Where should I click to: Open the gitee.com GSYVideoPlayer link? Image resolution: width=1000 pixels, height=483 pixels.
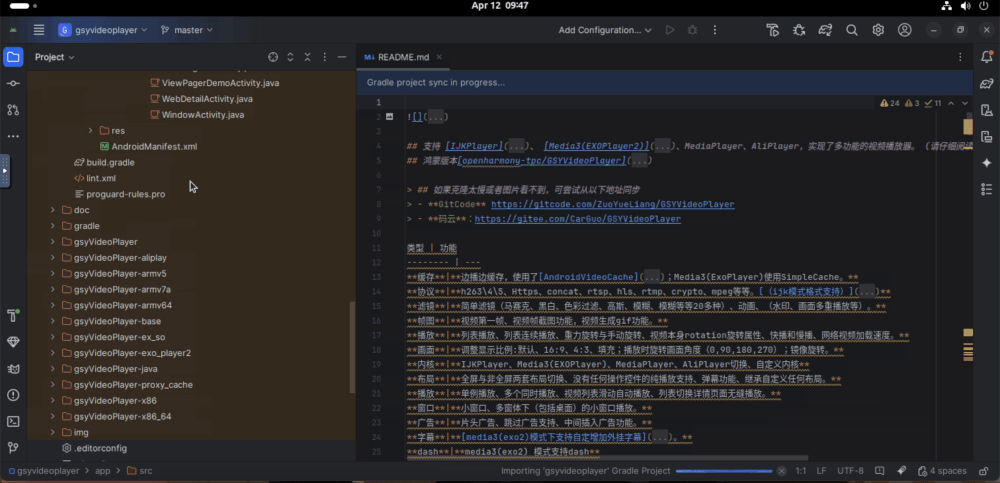click(x=578, y=219)
